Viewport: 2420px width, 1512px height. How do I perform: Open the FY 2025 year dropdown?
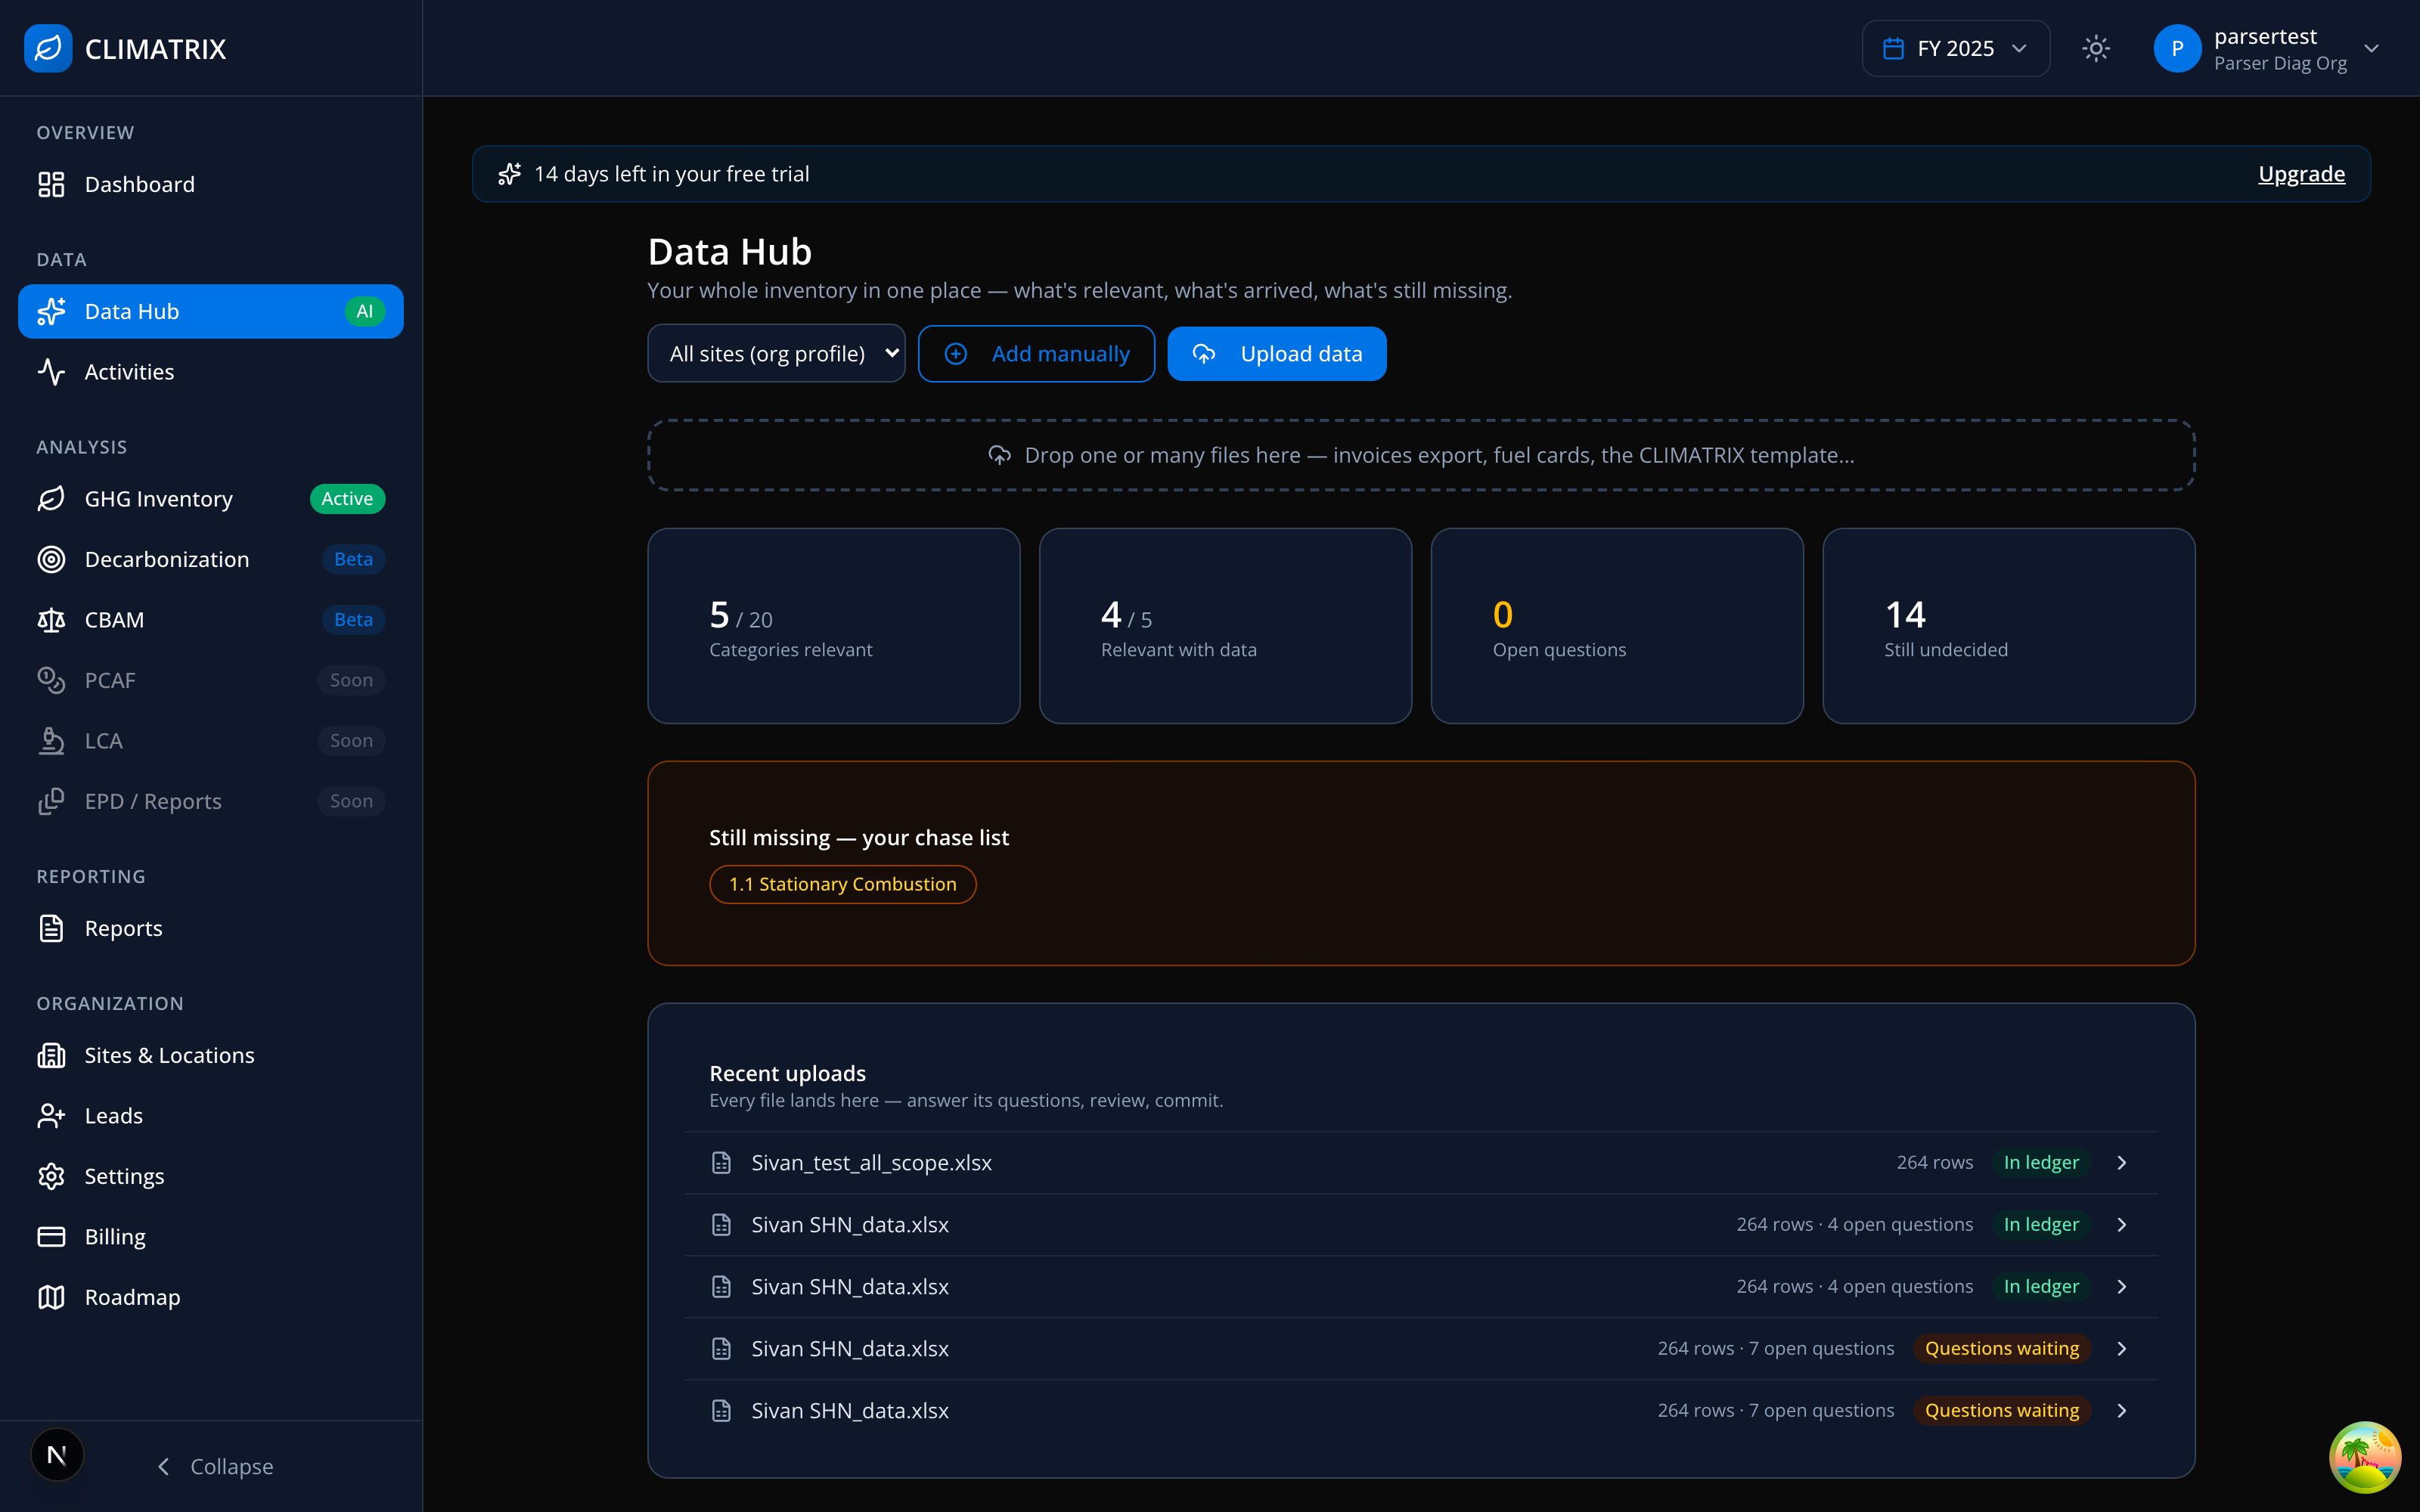pyautogui.click(x=1955, y=48)
